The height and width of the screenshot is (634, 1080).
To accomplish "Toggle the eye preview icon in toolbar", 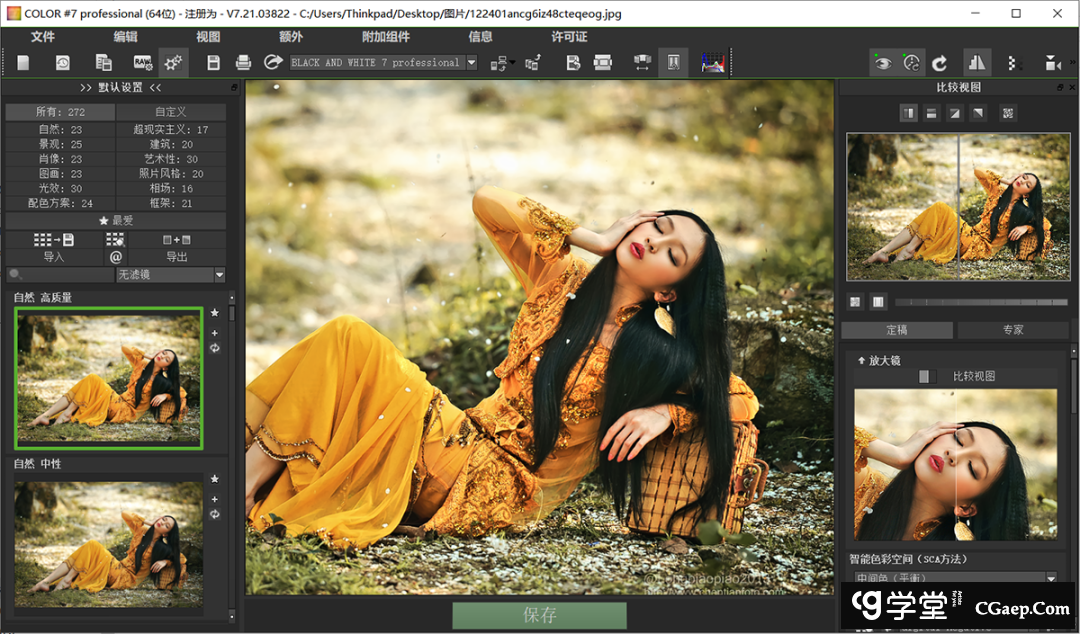I will click(x=882, y=63).
